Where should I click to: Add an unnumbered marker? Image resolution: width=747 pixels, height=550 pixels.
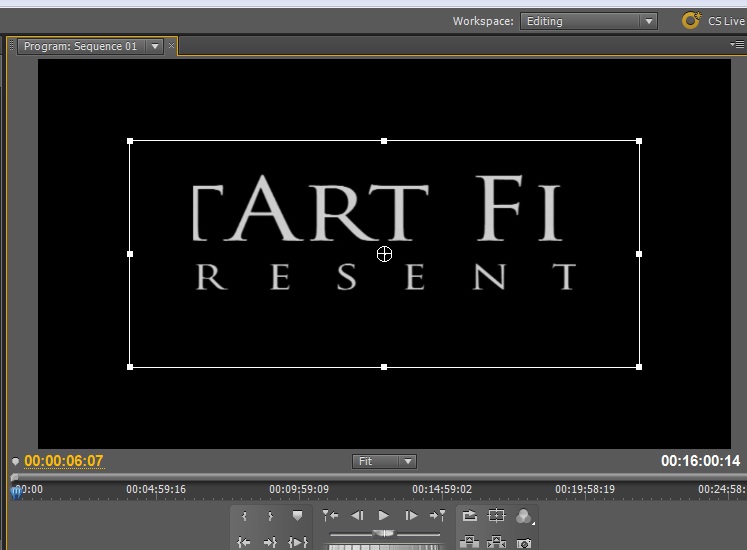297,516
